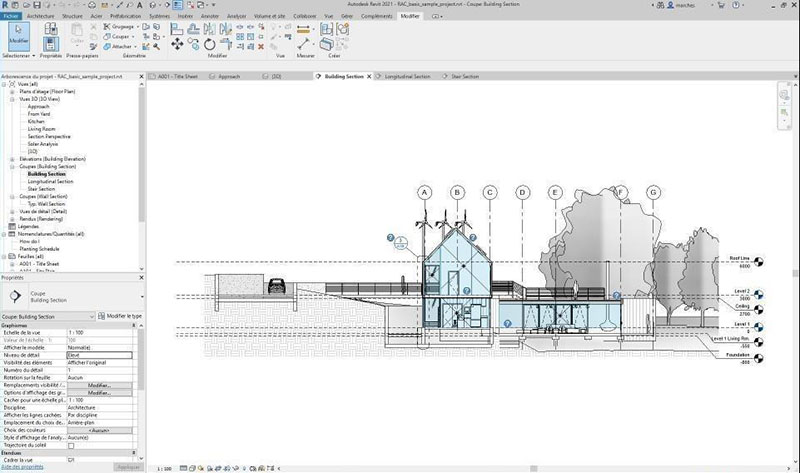800x473 pixels.
Task: Select the Move tool with four arrows
Action: [177, 44]
